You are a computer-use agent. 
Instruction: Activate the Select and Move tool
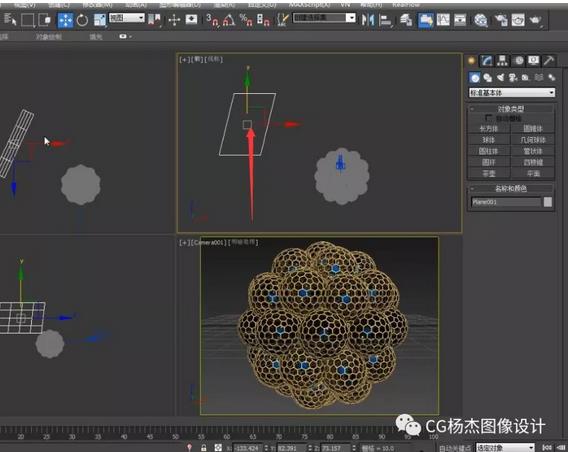pyautogui.click(x=66, y=20)
